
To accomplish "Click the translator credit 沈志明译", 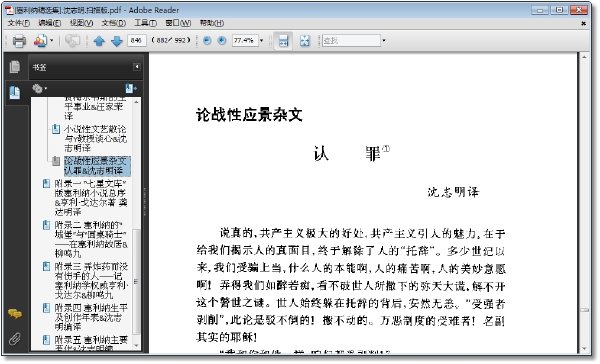I will [453, 192].
